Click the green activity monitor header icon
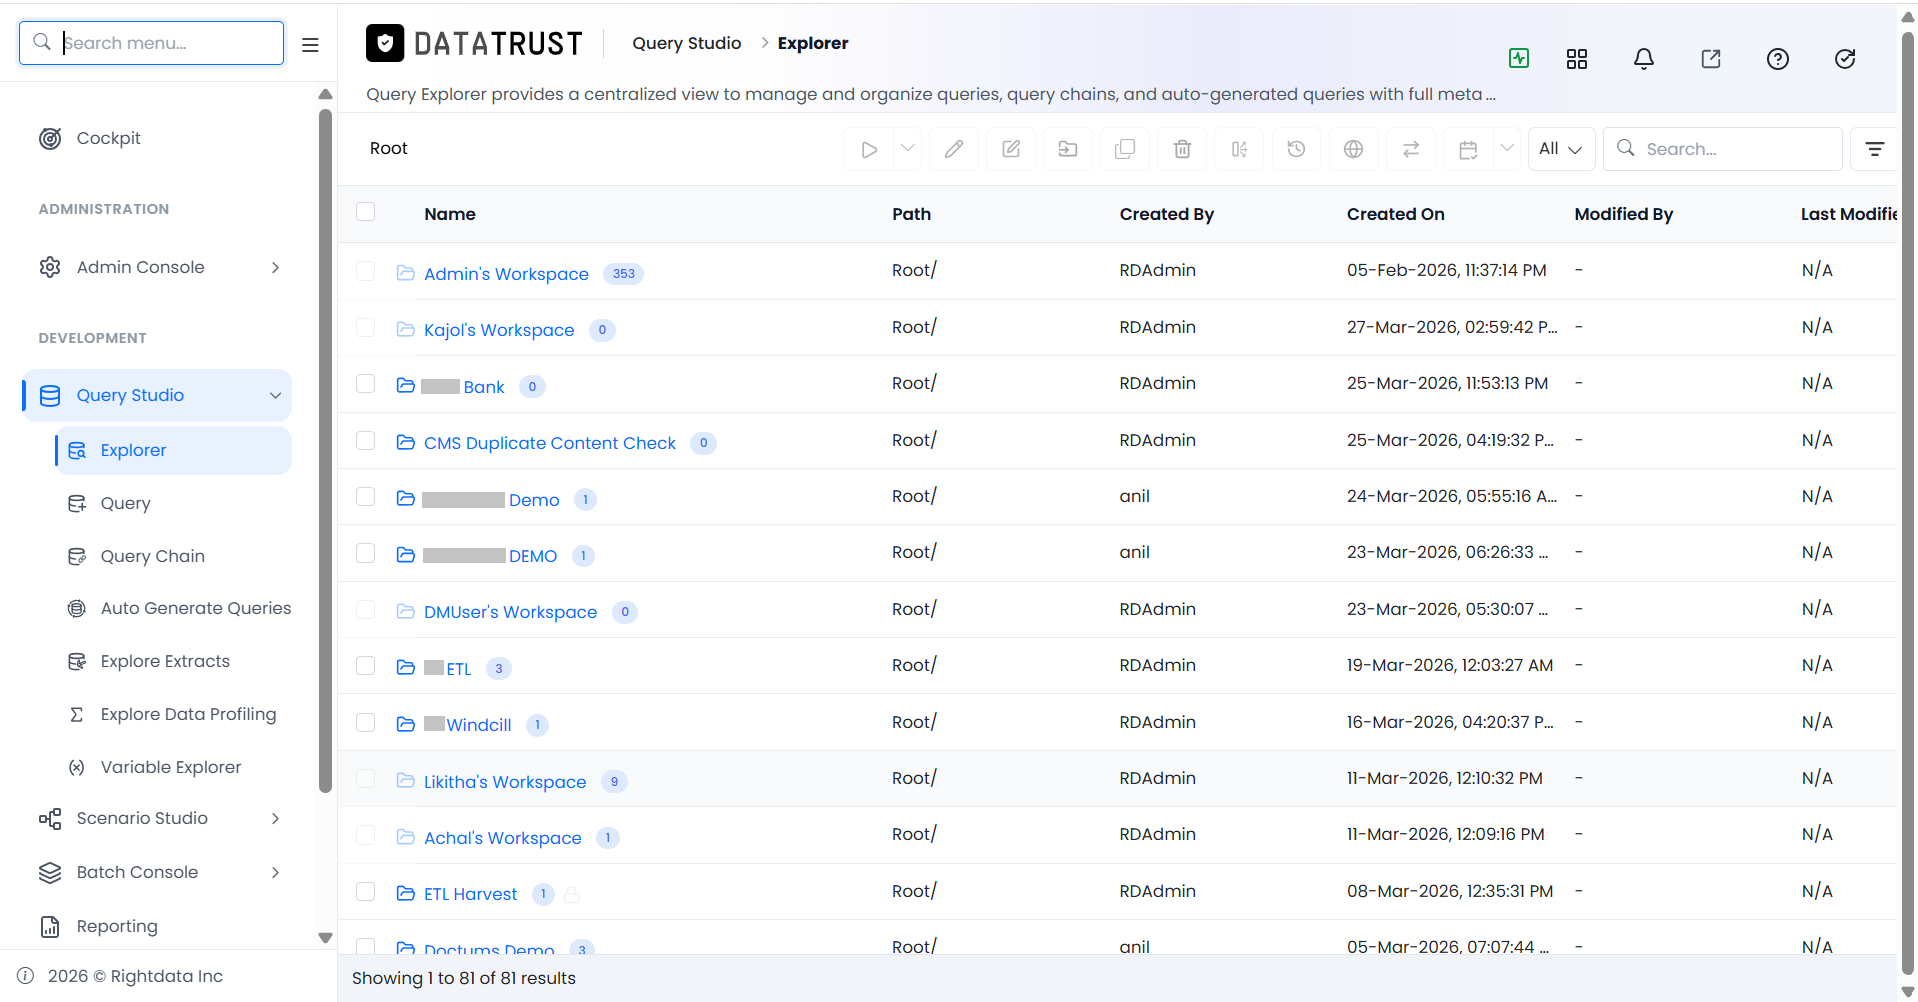The height and width of the screenshot is (1002, 1918). coord(1519,58)
